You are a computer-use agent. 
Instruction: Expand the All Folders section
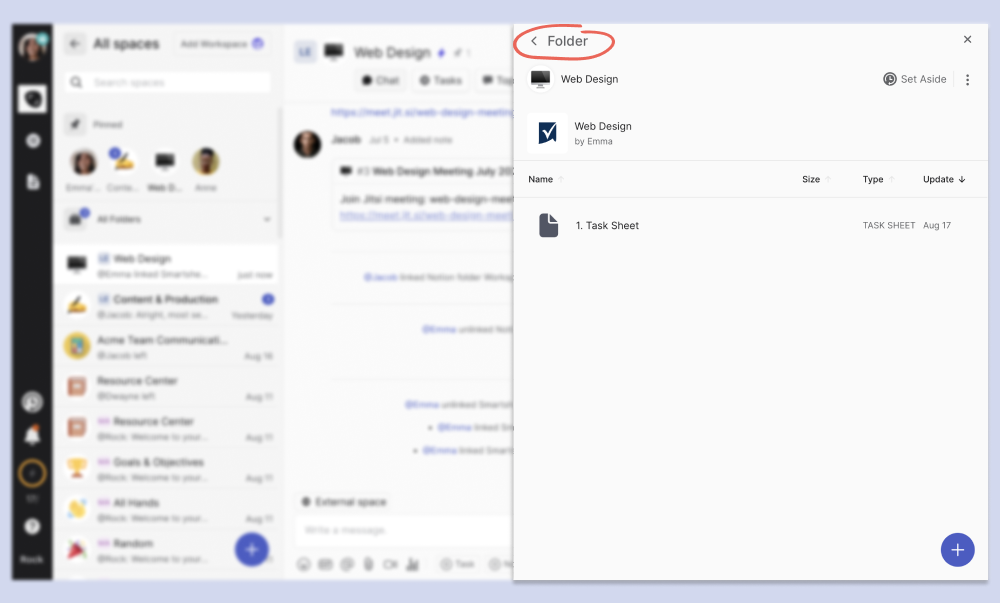(266, 219)
